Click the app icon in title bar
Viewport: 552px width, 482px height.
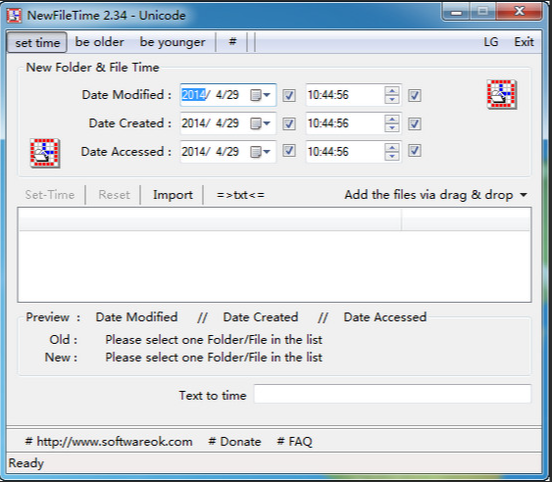[14, 15]
